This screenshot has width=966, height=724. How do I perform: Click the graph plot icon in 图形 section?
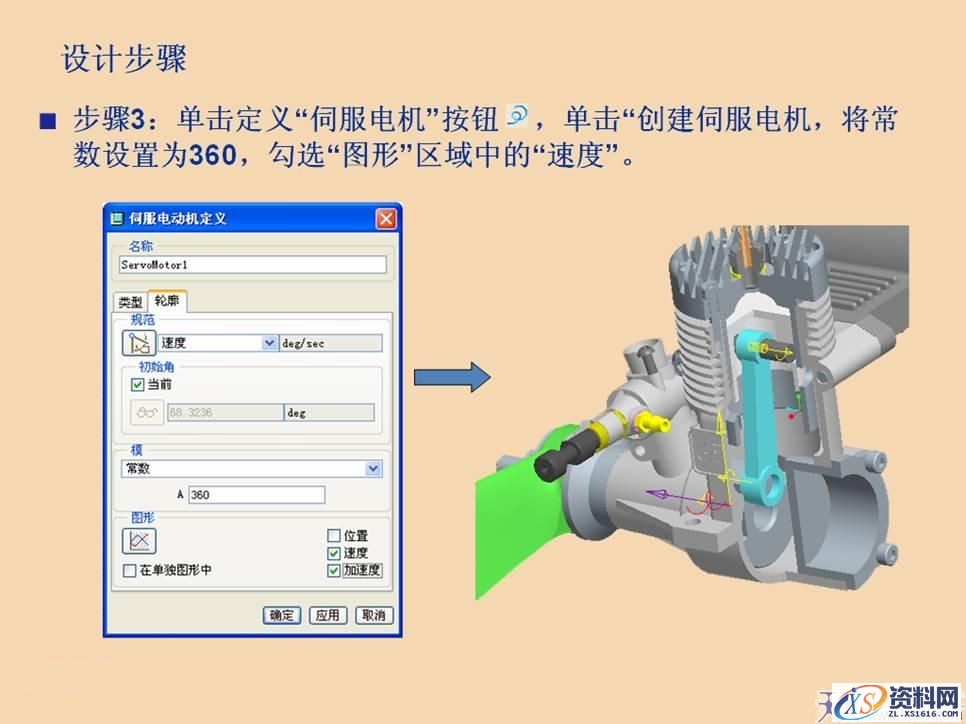pyautogui.click(x=138, y=538)
